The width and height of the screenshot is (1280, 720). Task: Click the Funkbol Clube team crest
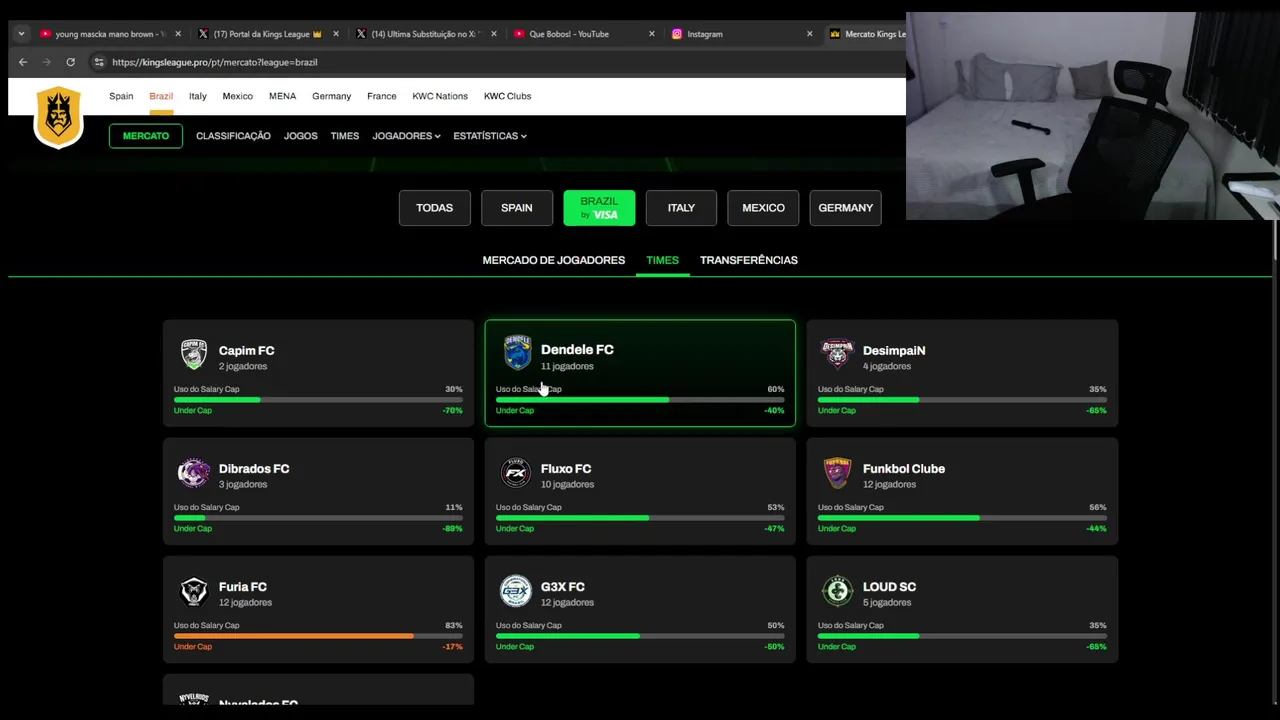(838, 473)
